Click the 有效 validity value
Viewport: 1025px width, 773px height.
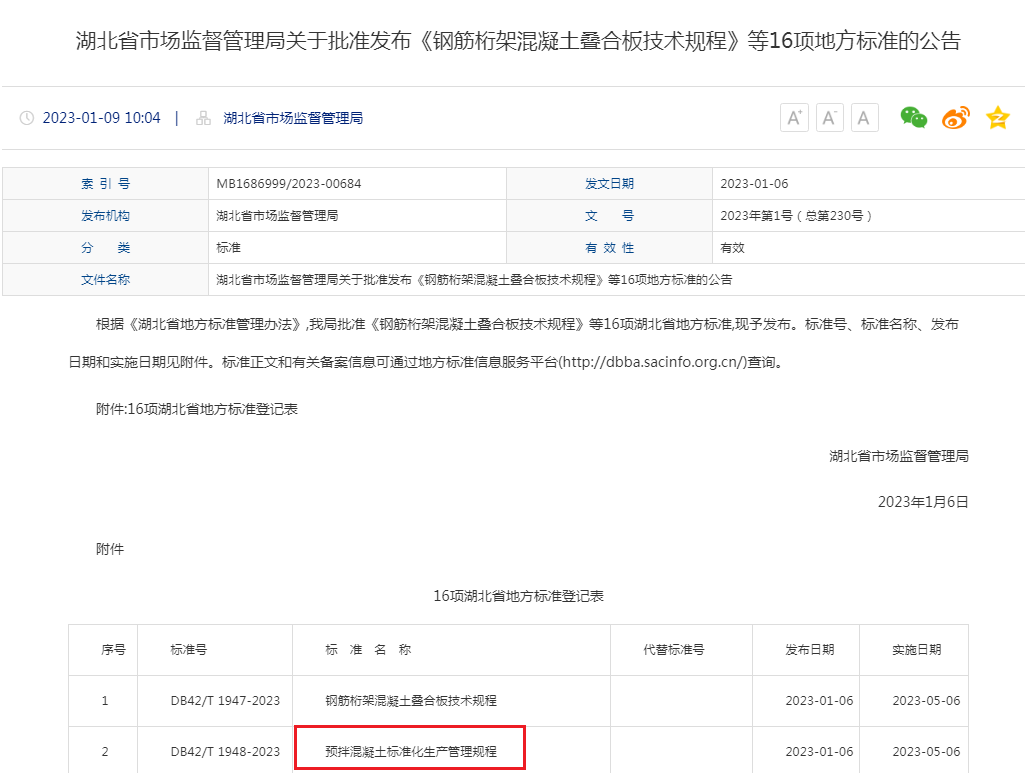click(731, 247)
